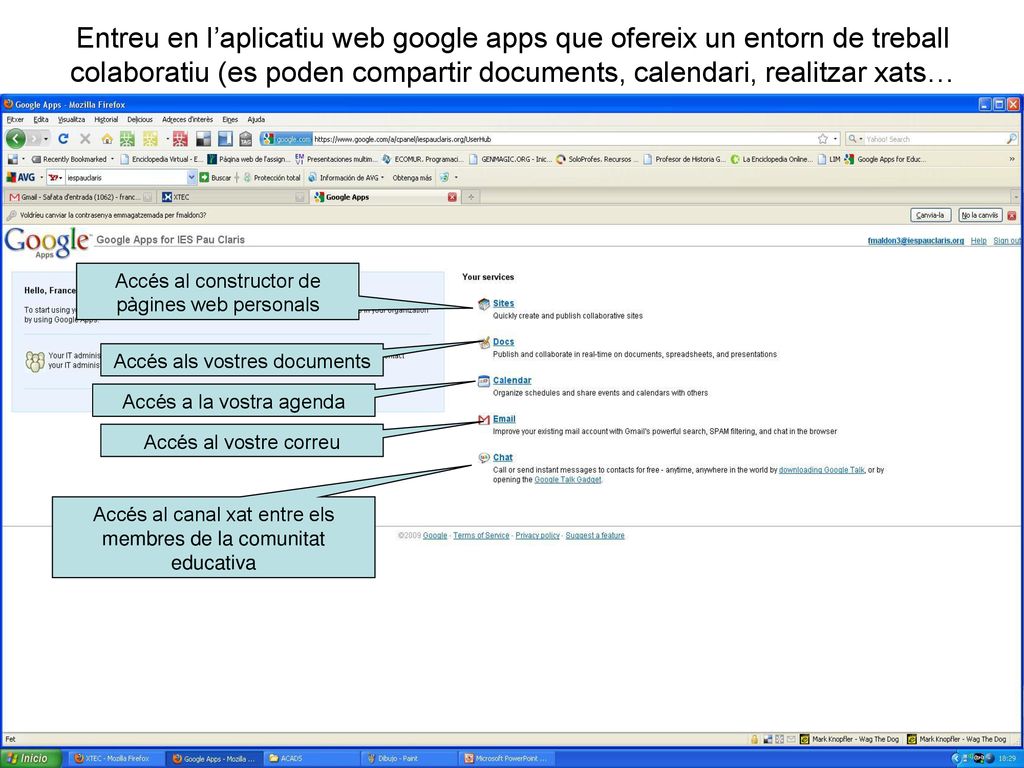The image size is (1024, 768).
Task: Go to the Home page icon
Action: tap(107, 138)
